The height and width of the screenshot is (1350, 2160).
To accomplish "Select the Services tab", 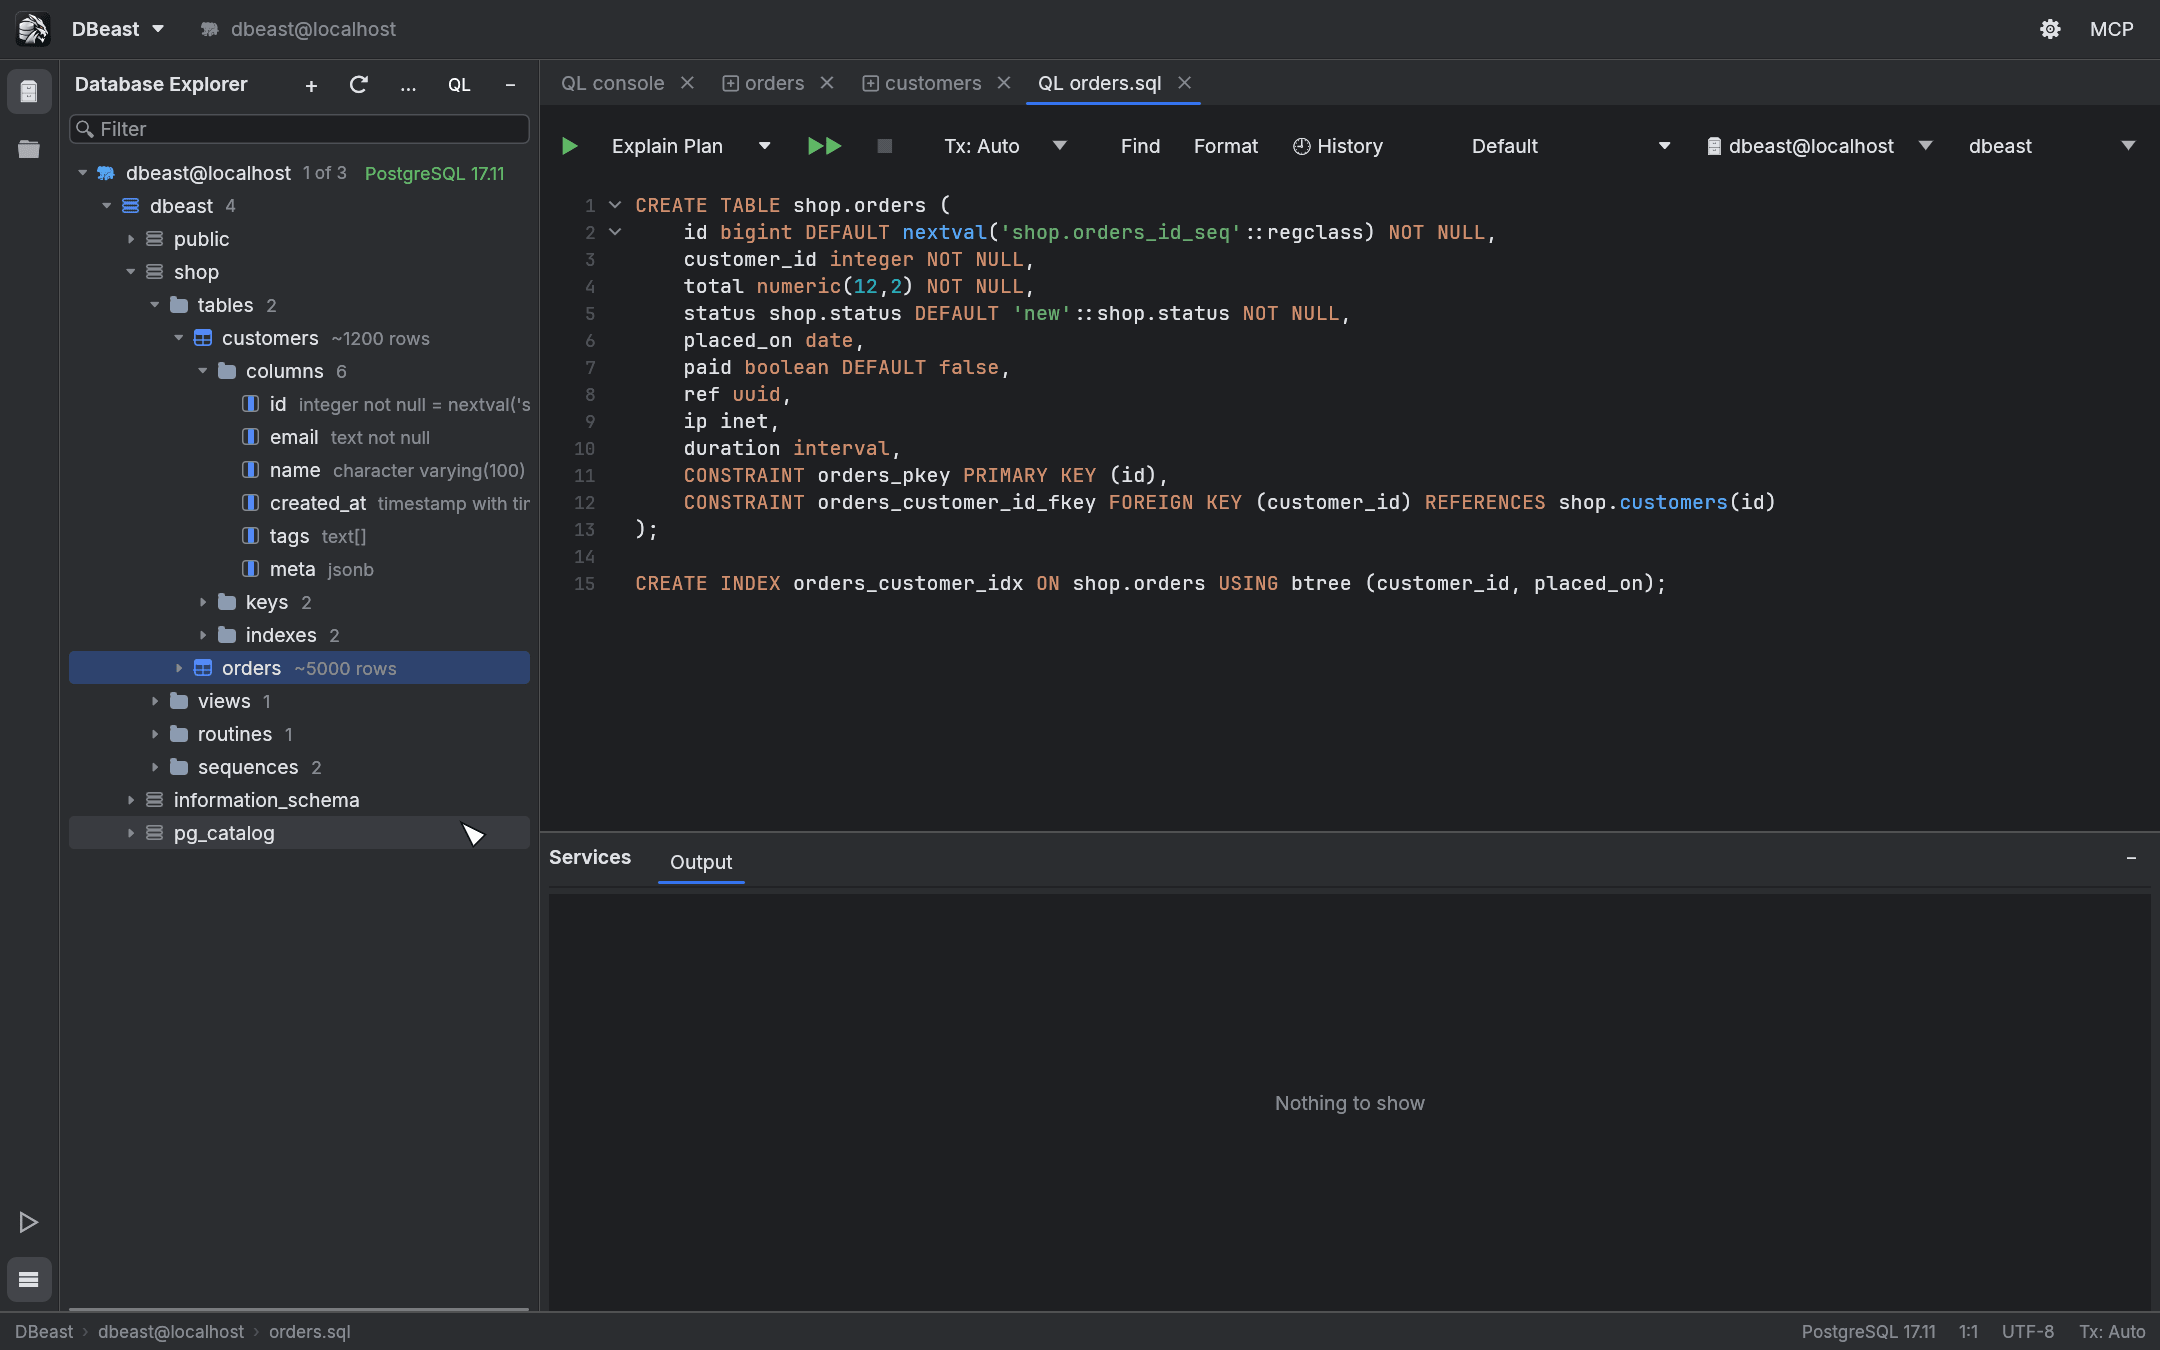I will tap(590, 857).
